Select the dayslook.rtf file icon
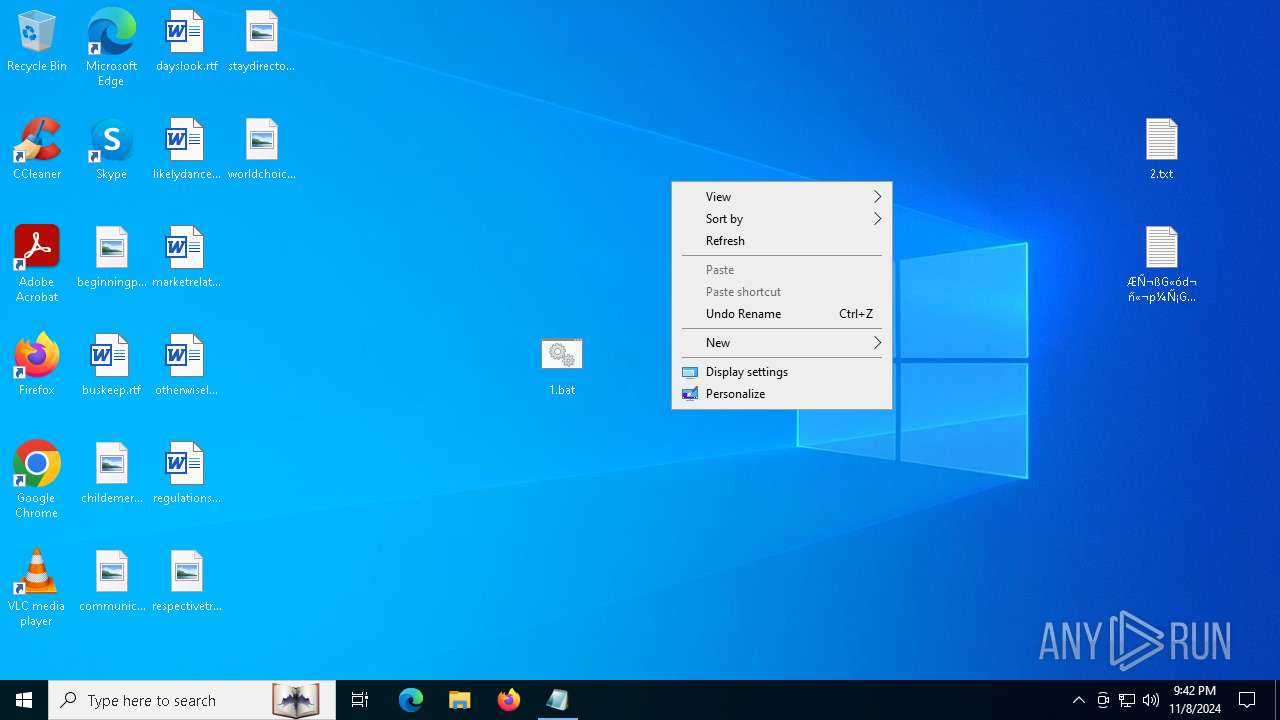 (186, 42)
